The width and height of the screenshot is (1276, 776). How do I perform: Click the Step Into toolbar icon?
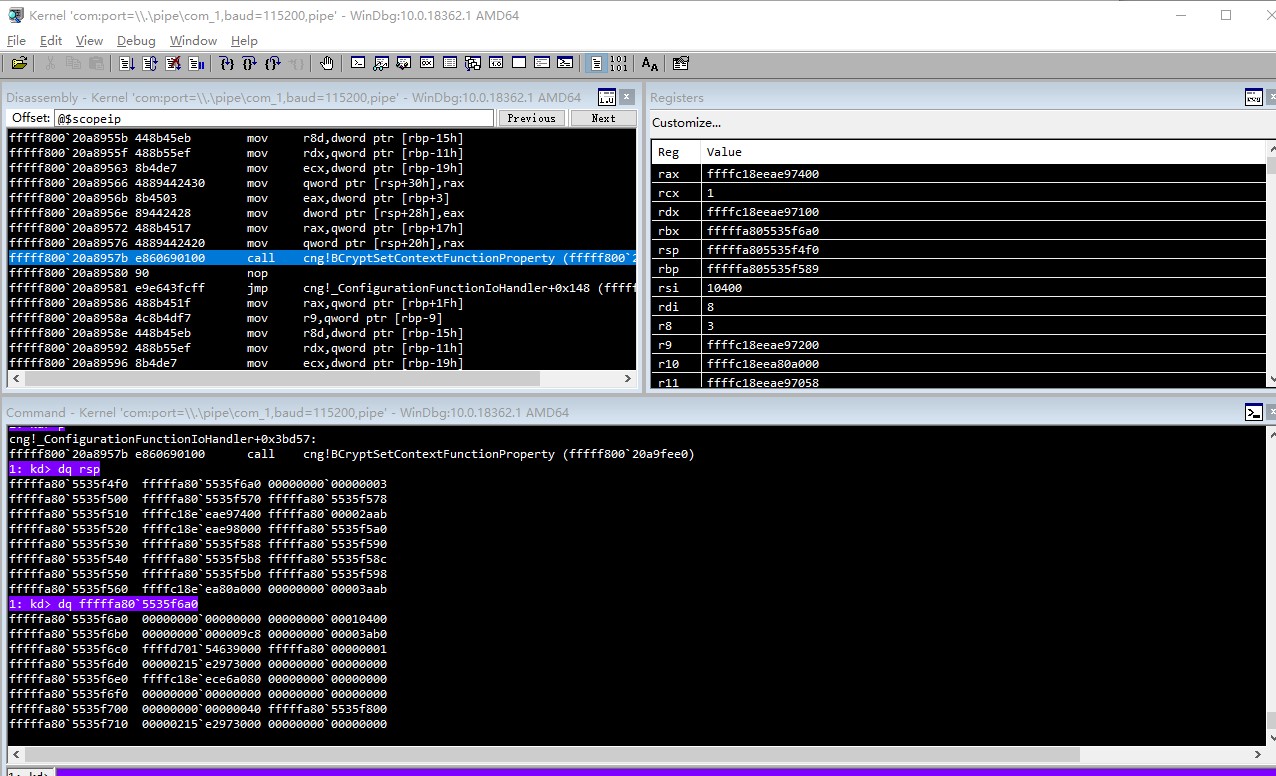pyautogui.click(x=227, y=63)
